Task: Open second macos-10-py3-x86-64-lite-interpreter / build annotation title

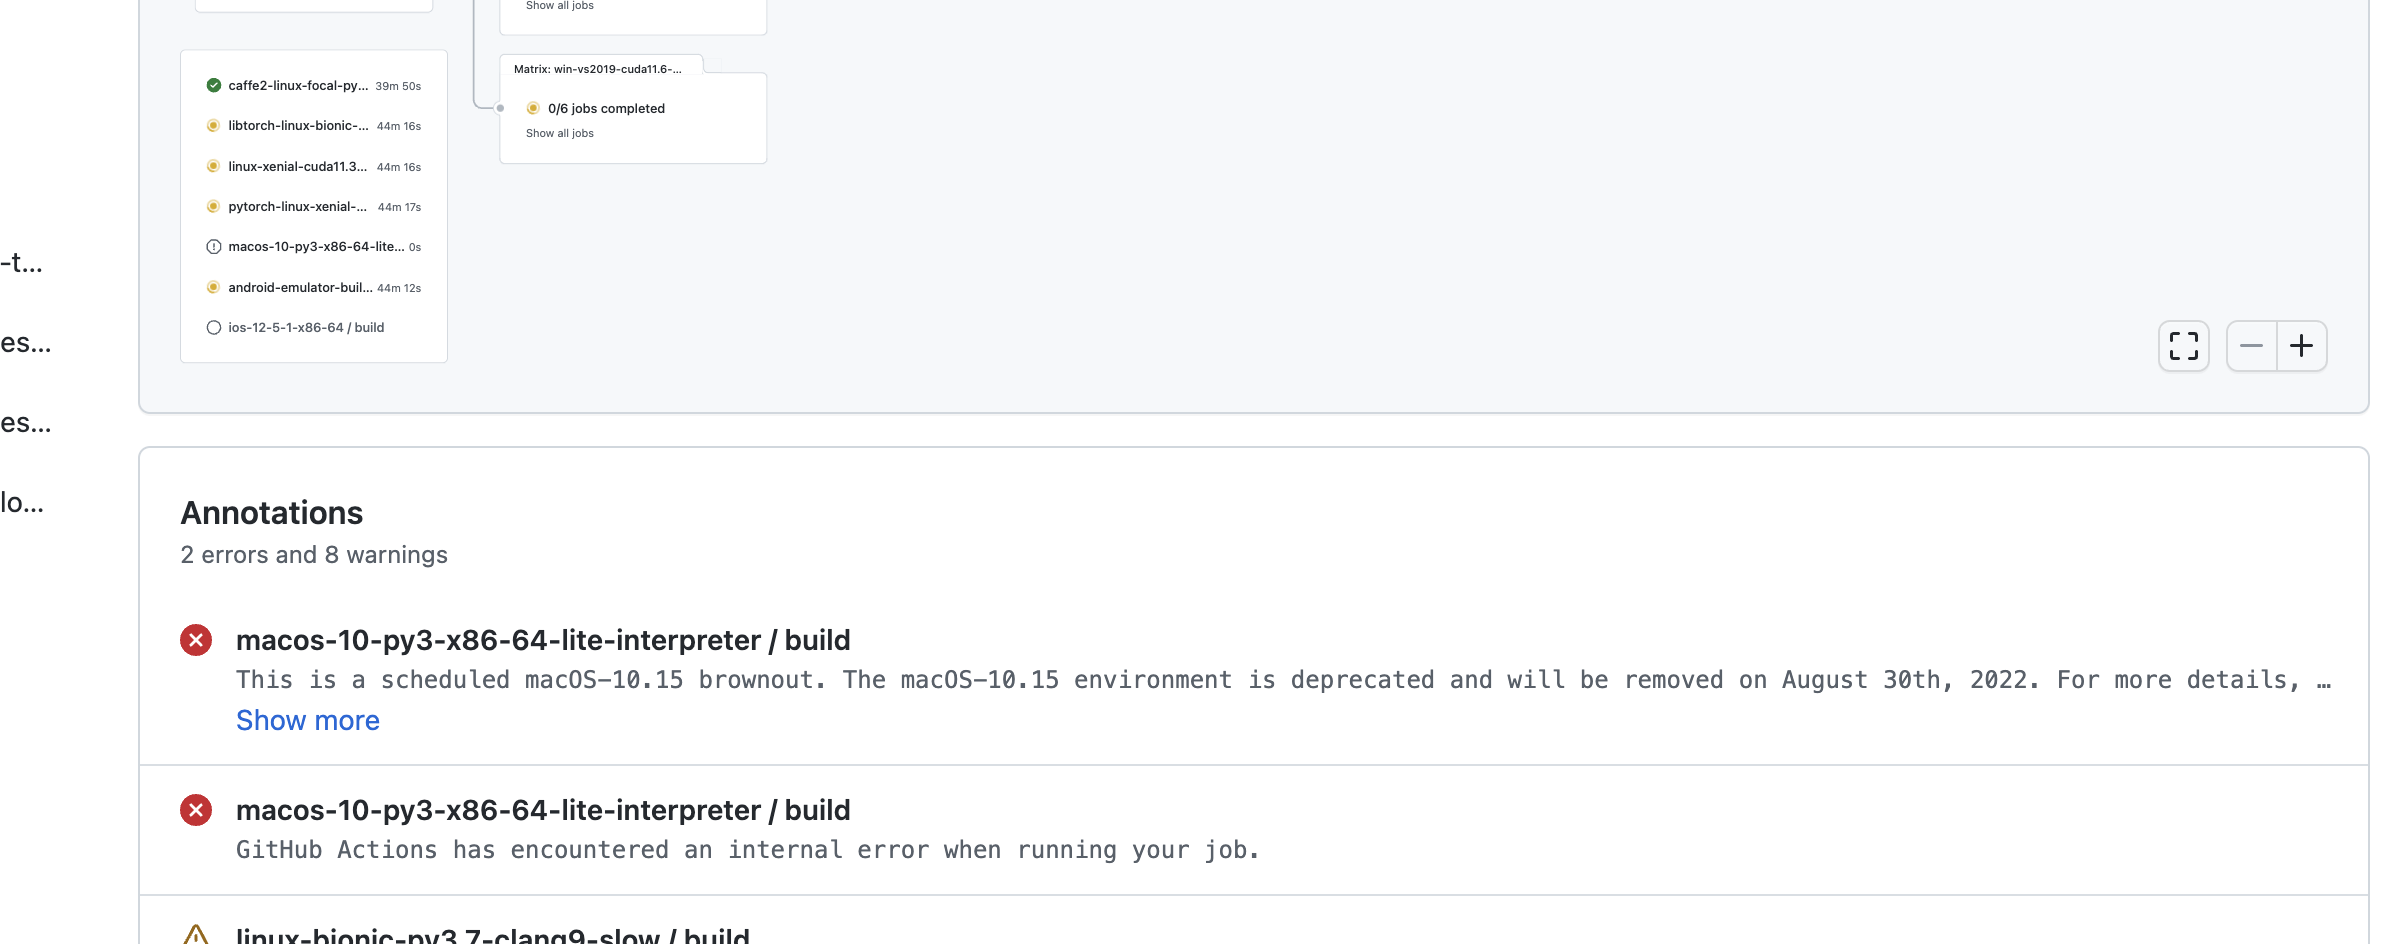Action: coord(543,810)
